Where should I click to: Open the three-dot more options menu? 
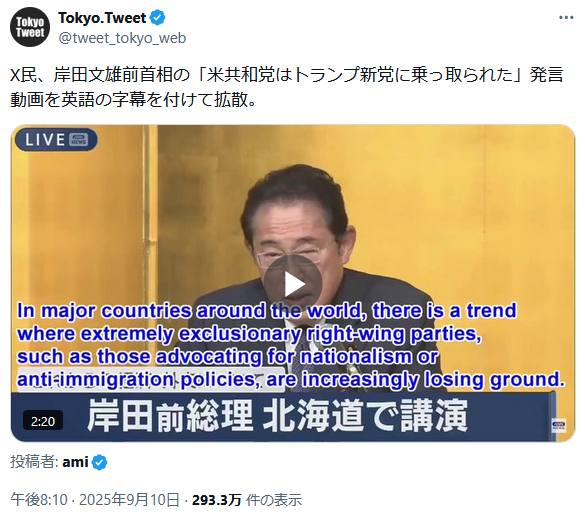(x=566, y=18)
